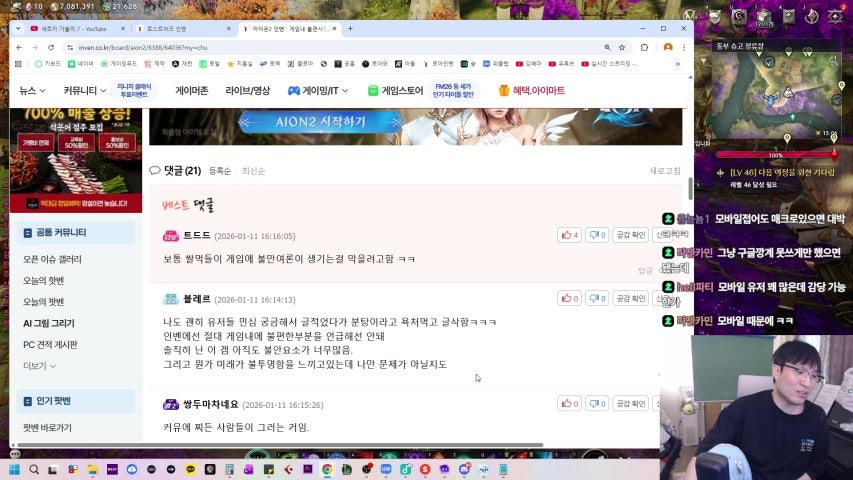Open the Chrome extensions puzzle icon
This screenshot has width=853, height=480.
[645, 48]
